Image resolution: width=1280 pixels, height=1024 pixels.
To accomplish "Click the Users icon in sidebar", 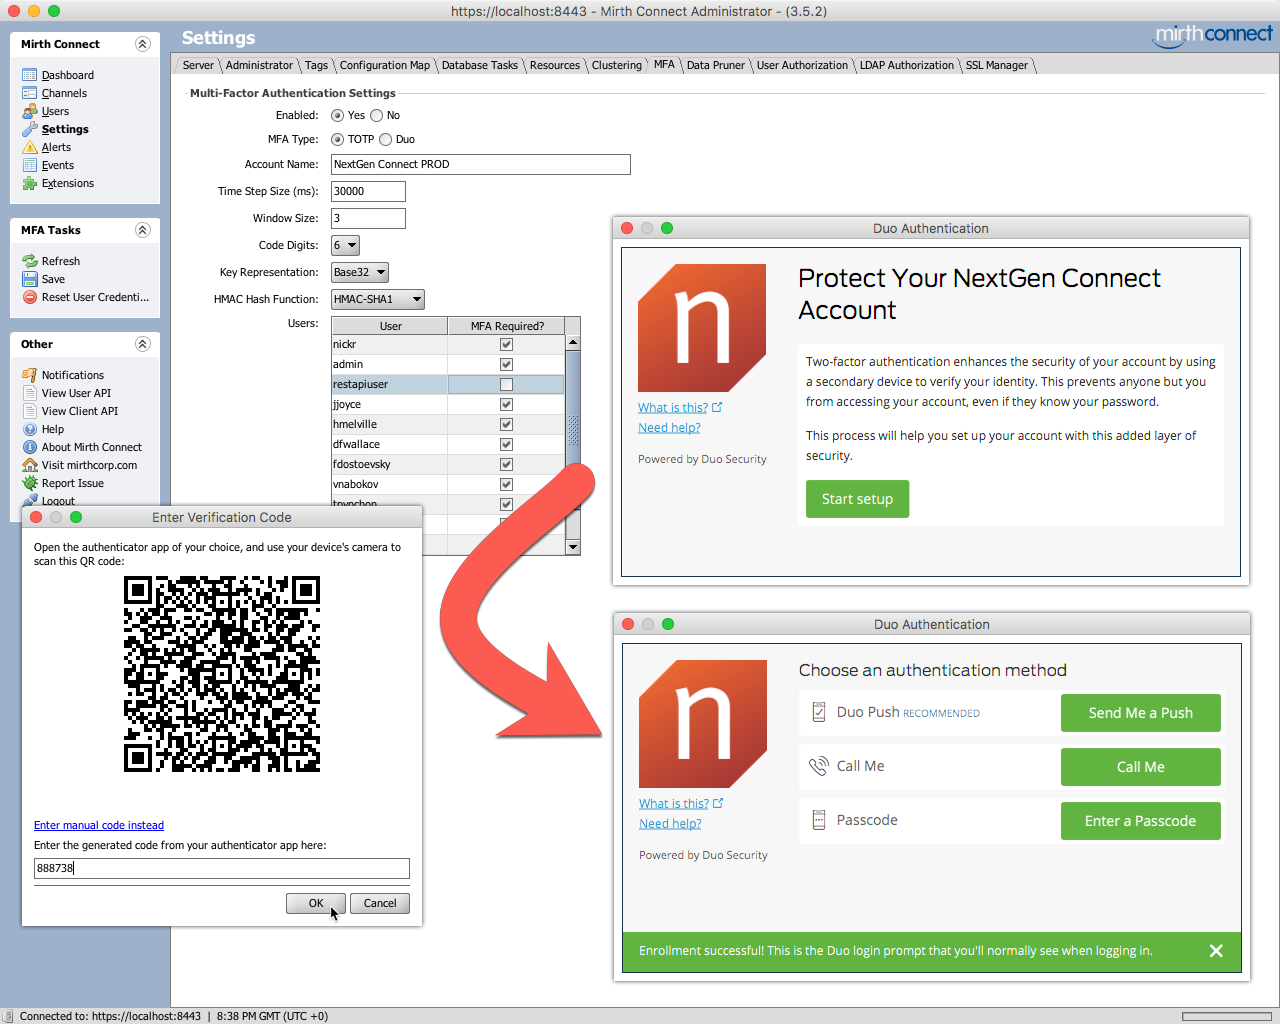I will coord(30,111).
